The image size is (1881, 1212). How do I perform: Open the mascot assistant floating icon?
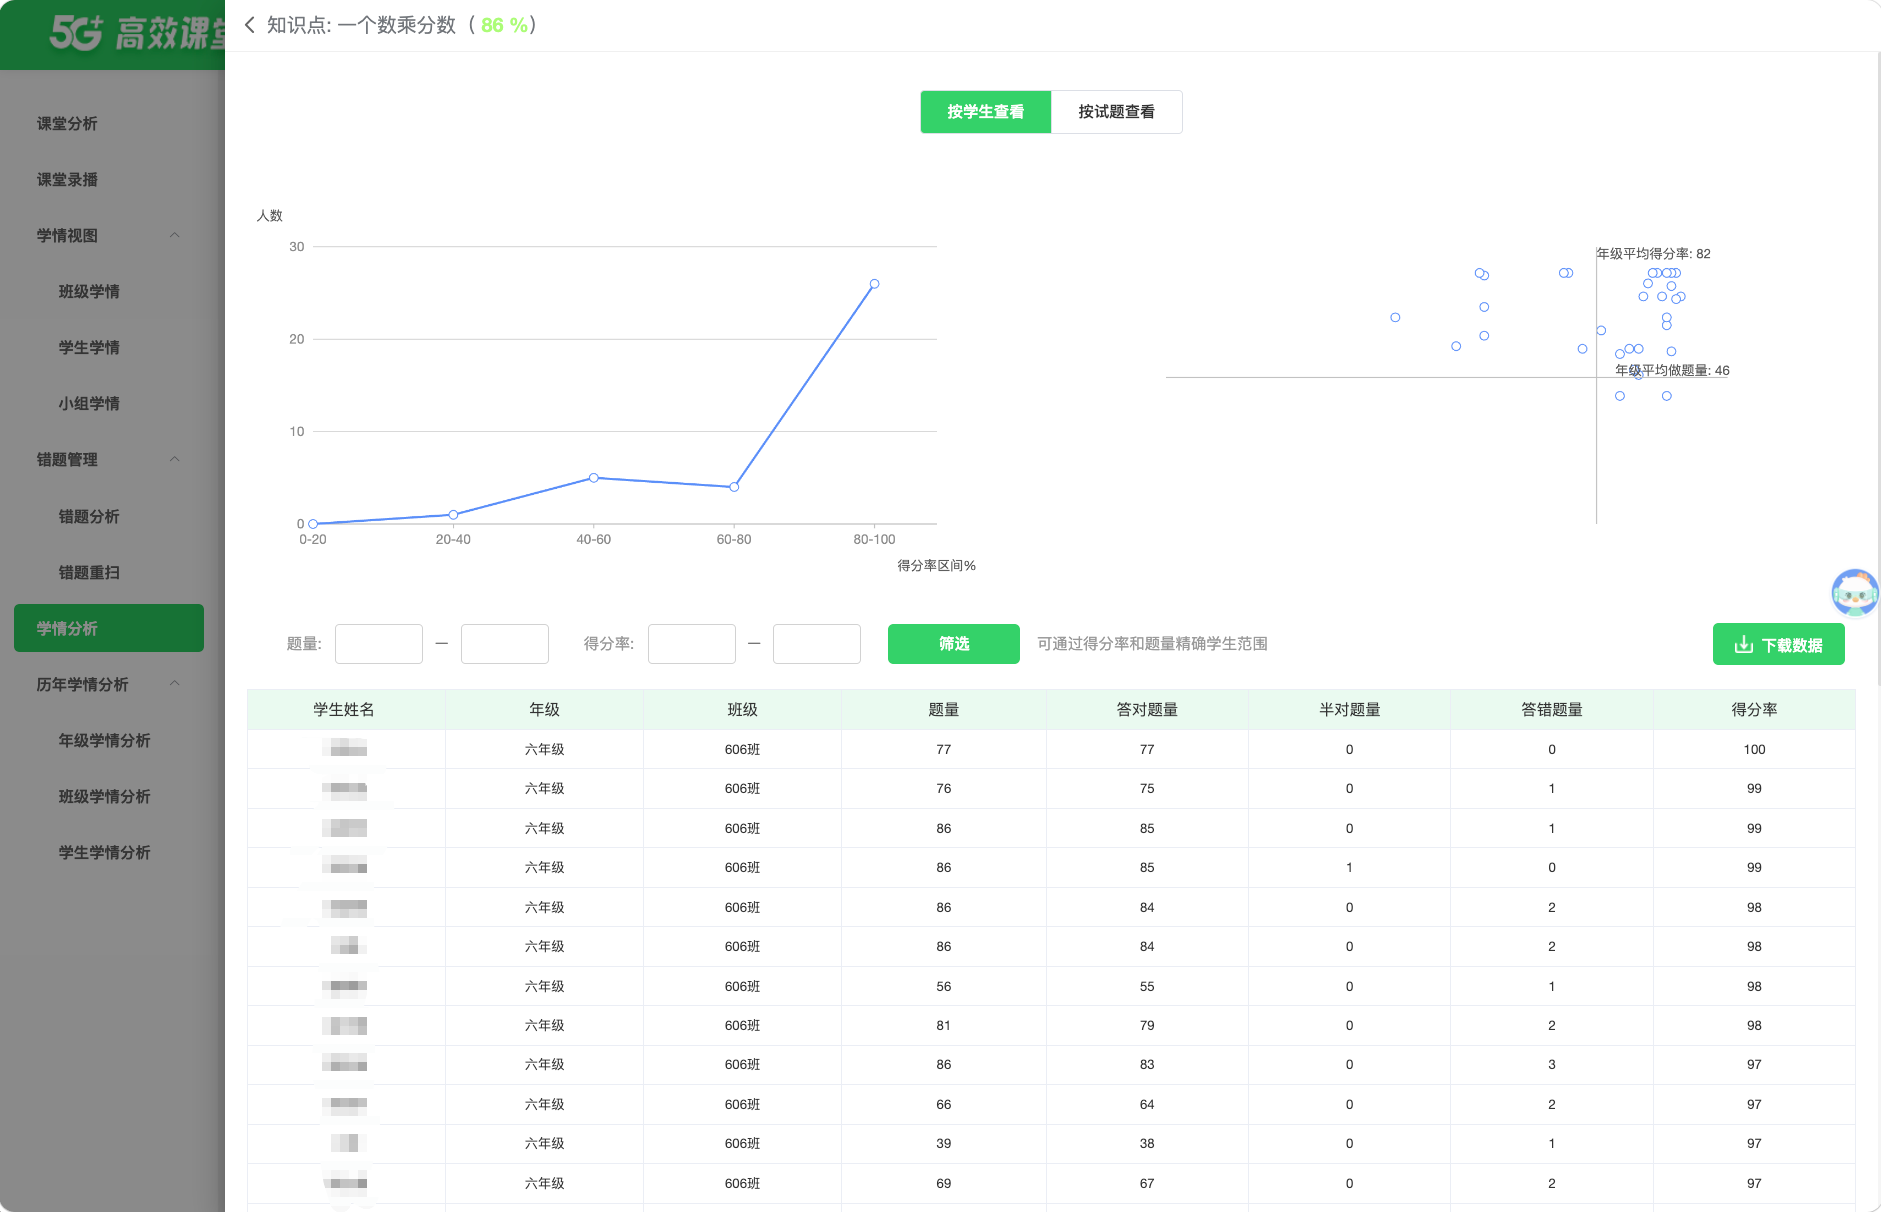pyautogui.click(x=1855, y=593)
